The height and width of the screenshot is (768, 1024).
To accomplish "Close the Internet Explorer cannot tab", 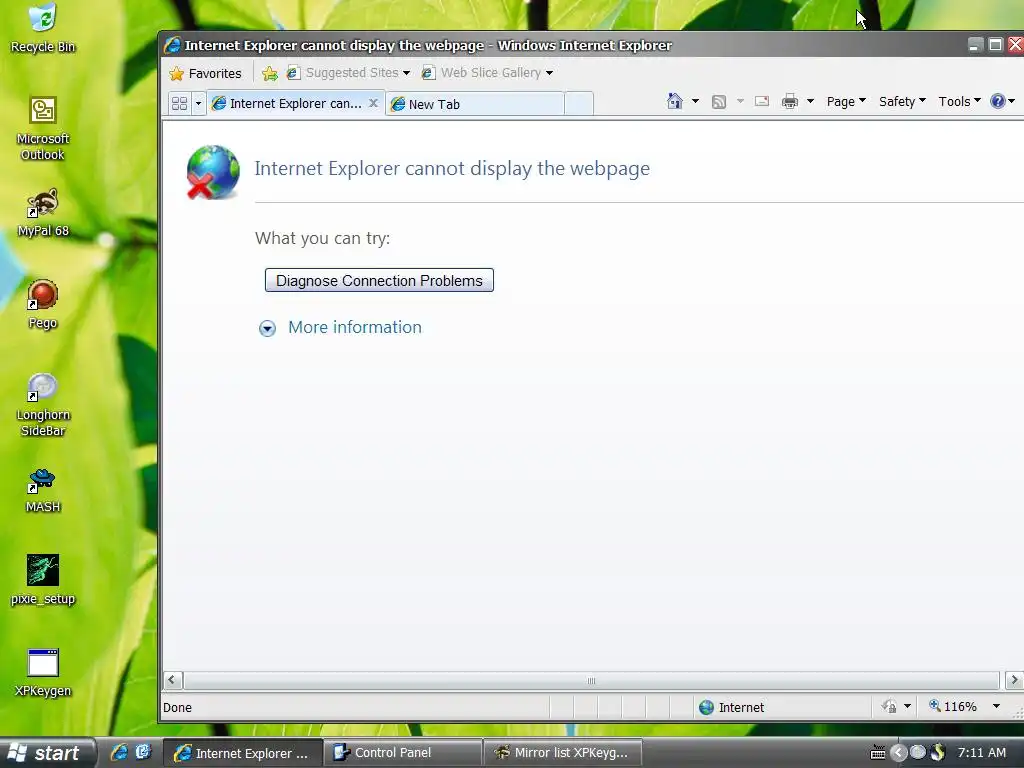I will point(373,103).
